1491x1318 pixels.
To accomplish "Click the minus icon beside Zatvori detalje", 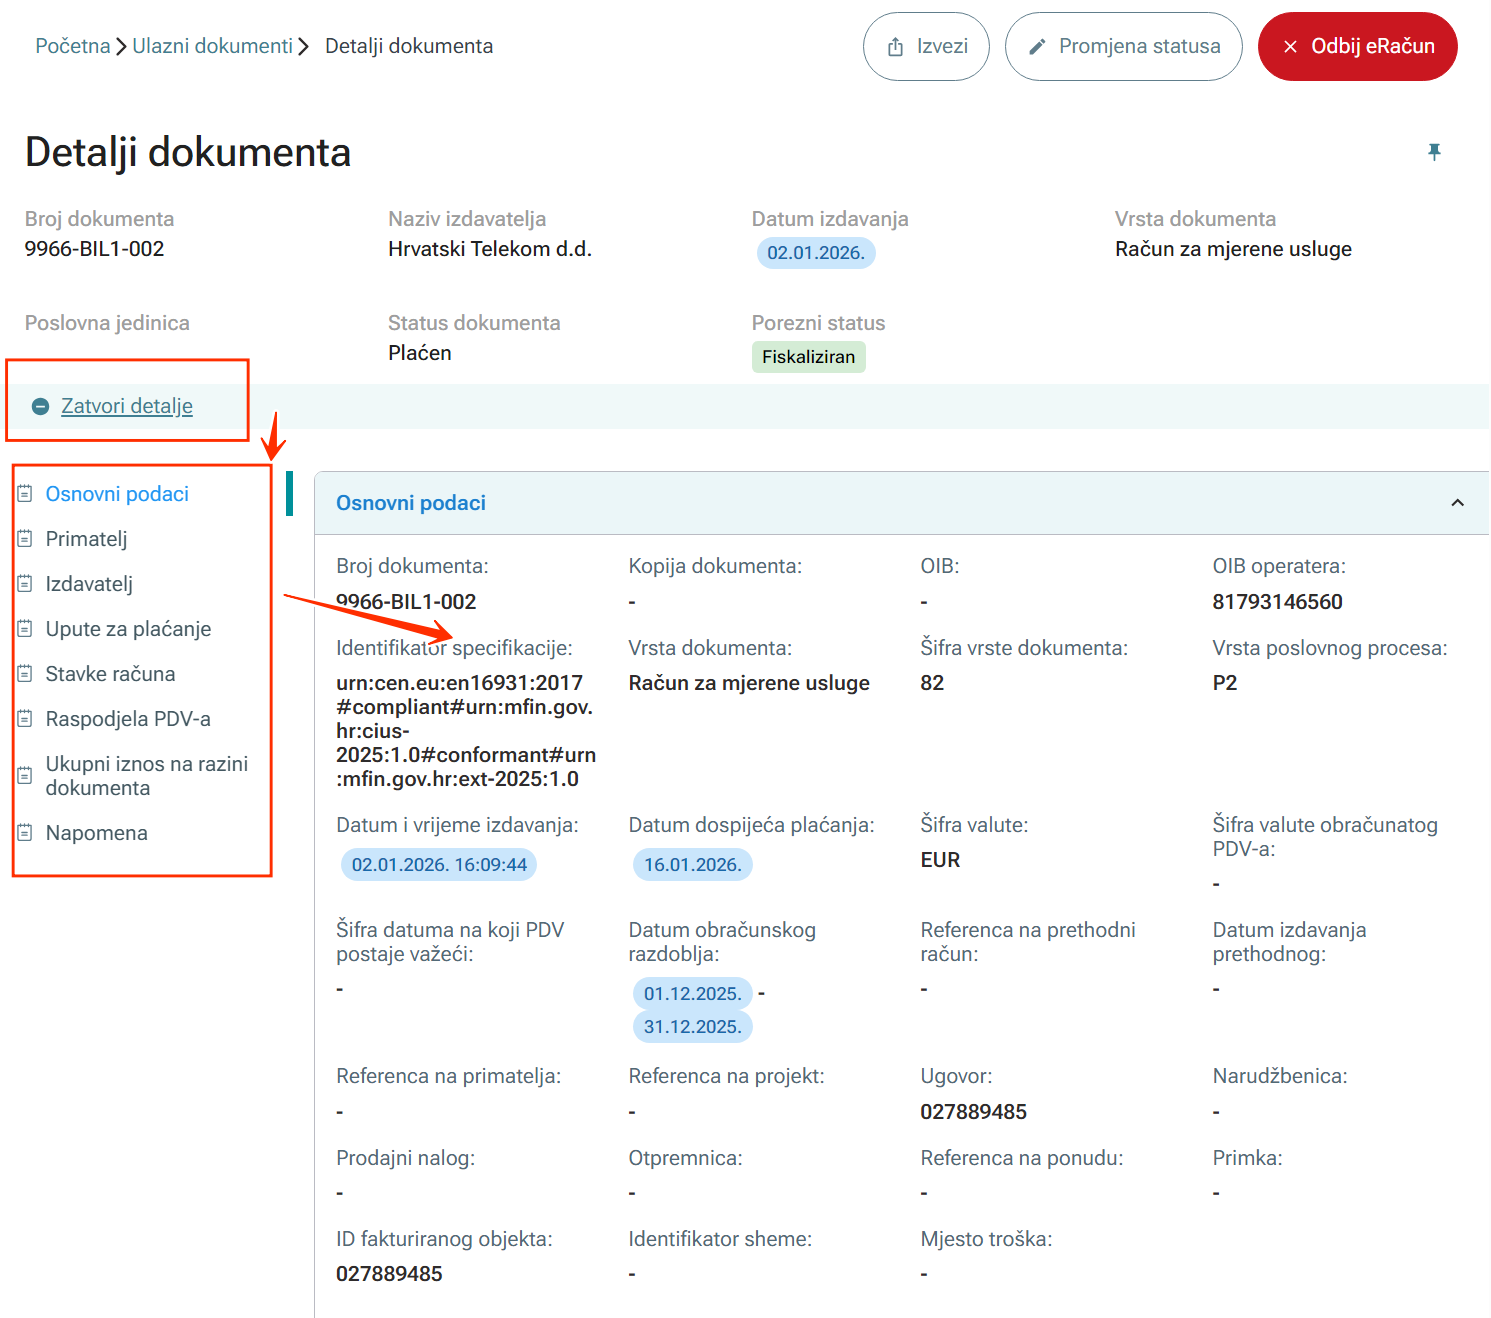I will [40, 406].
